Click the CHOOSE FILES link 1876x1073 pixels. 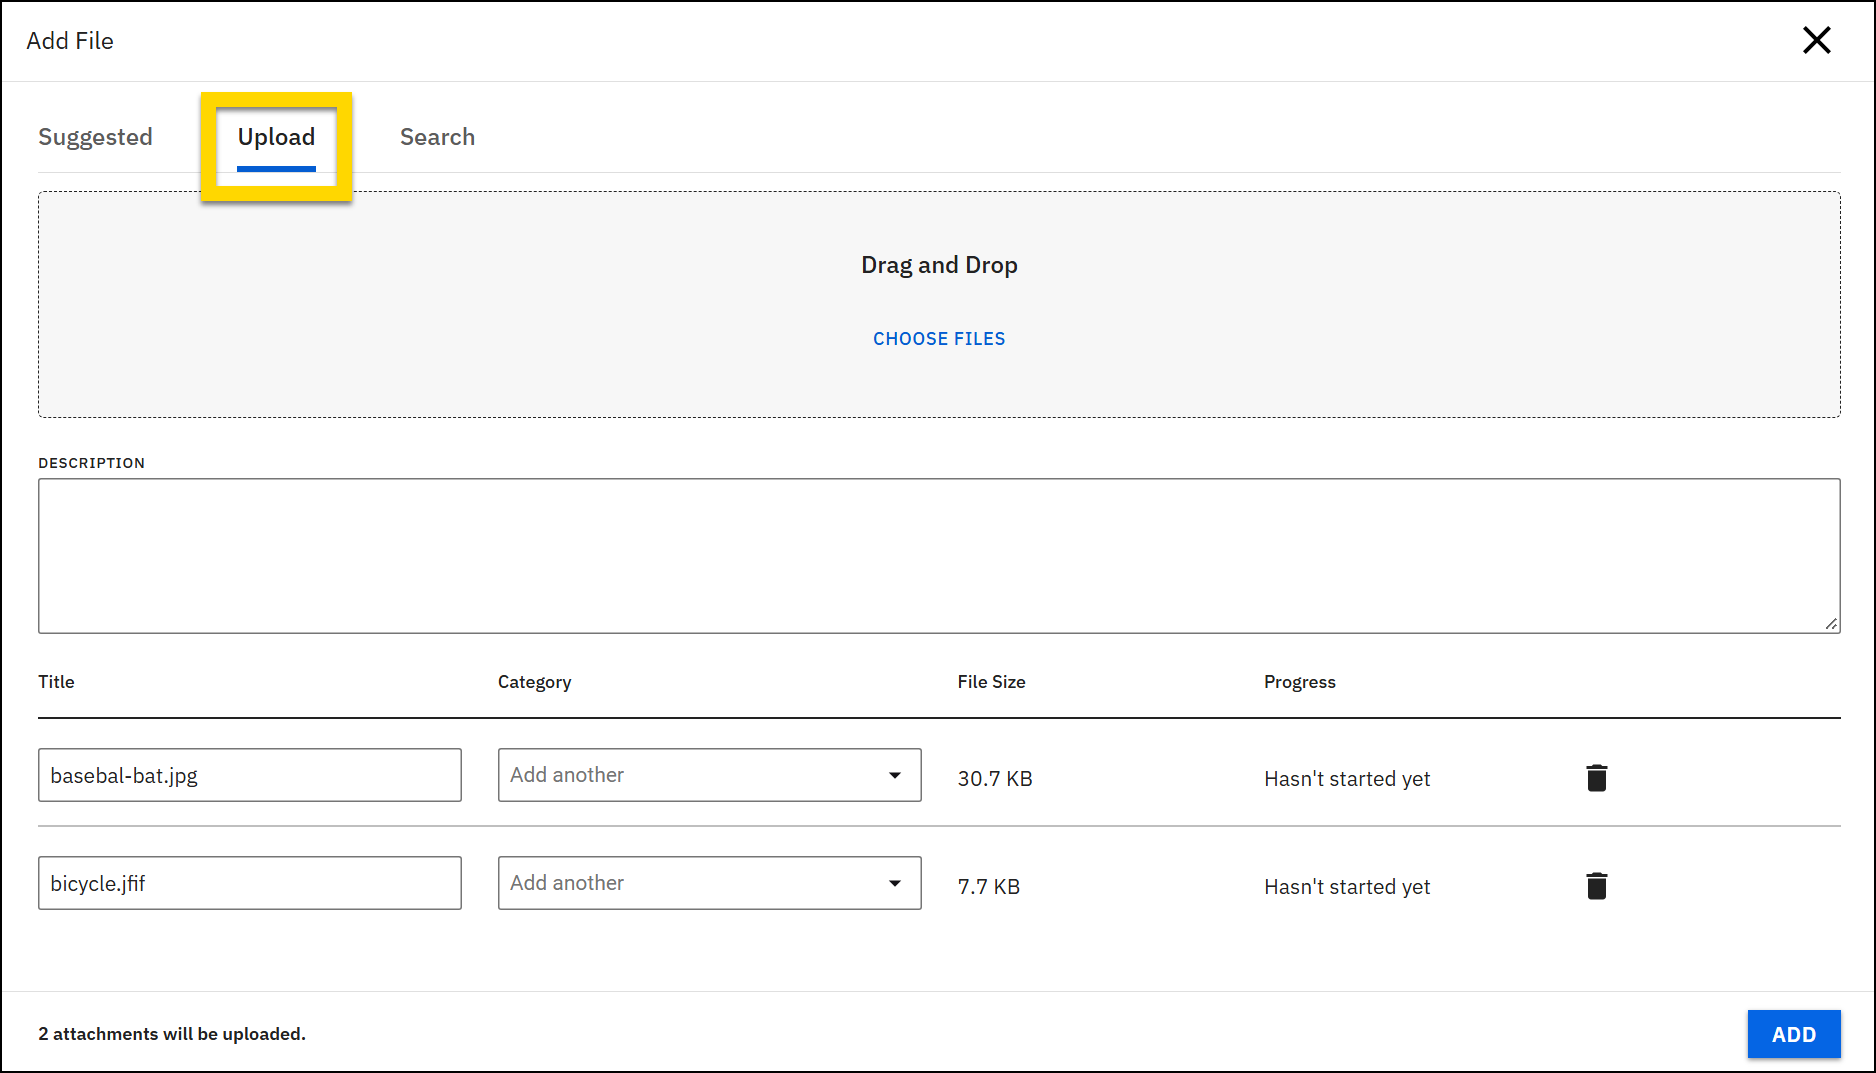pos(938,339)
